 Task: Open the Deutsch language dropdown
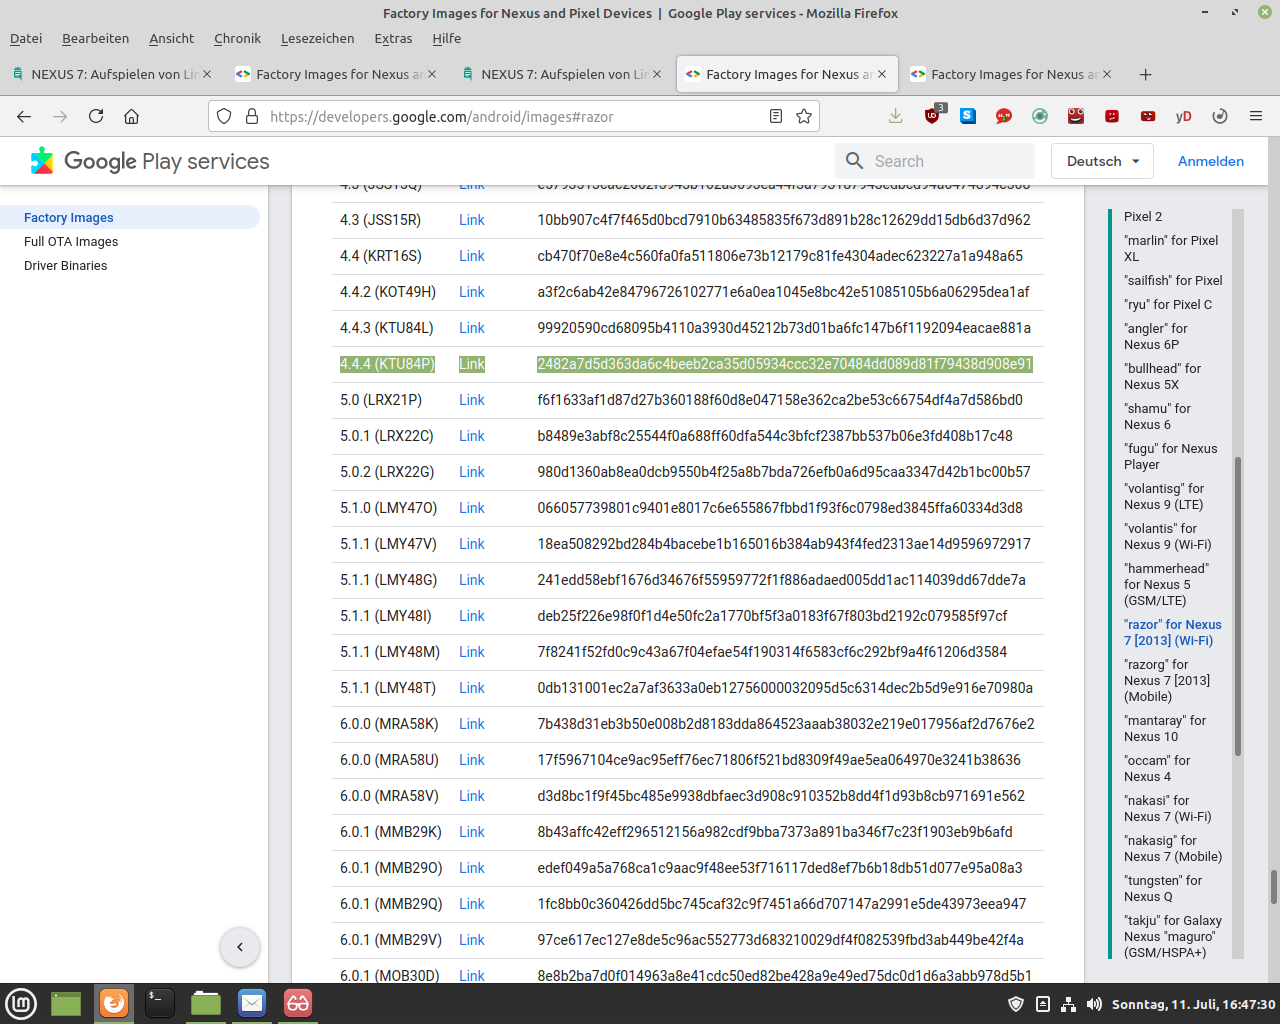click(1103, 161)
